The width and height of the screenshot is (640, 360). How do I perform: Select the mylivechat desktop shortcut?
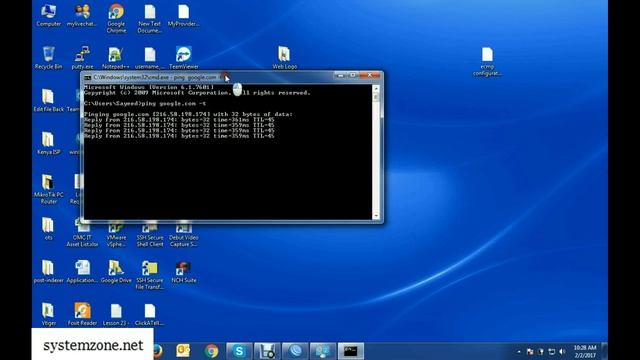[x=82, y=16]
